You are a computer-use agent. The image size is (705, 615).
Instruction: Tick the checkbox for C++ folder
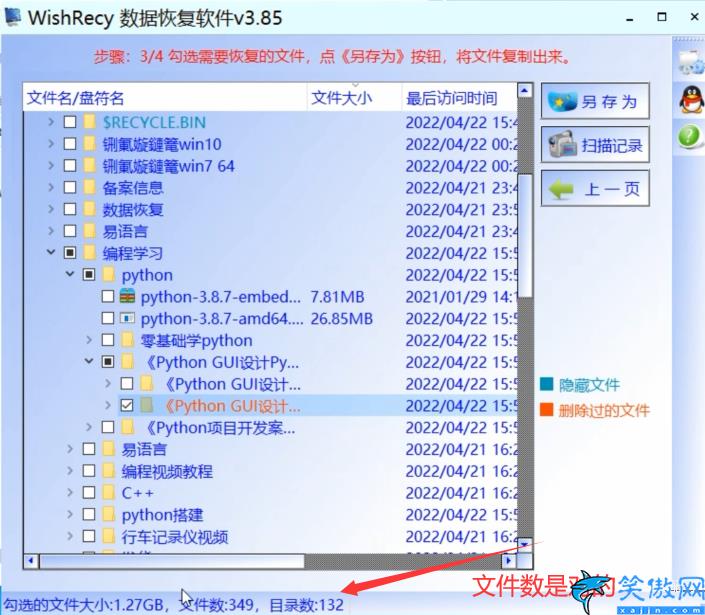(x=89, y=492)
